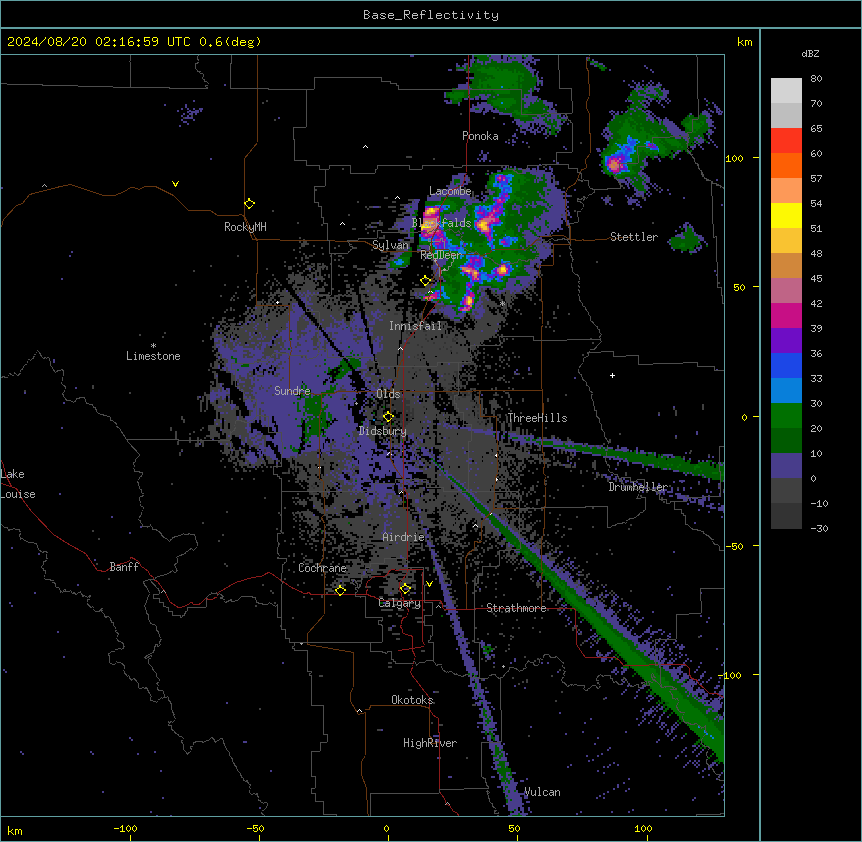Pick the orange 60–57 dBZ legend swatch
The width and height of the screenshot is (862, 842).
[786, 165]
